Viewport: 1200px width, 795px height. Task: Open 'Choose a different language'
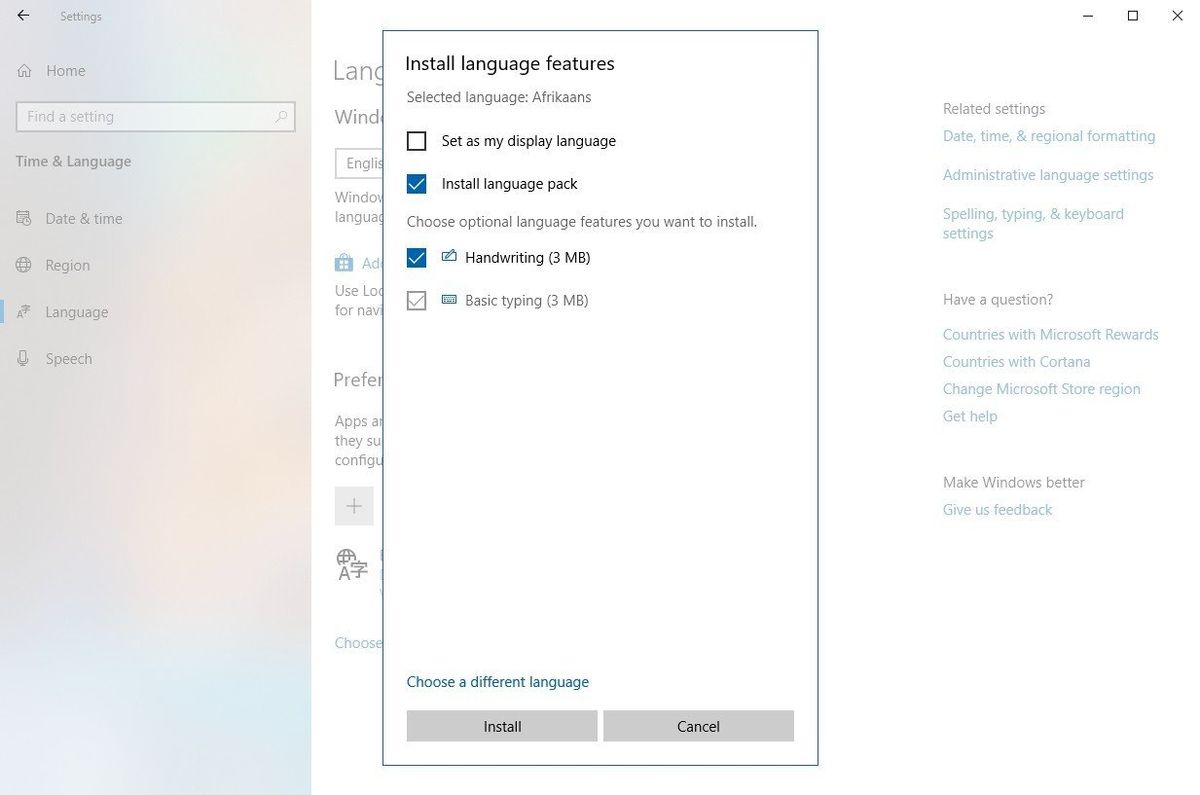(497, 681)
